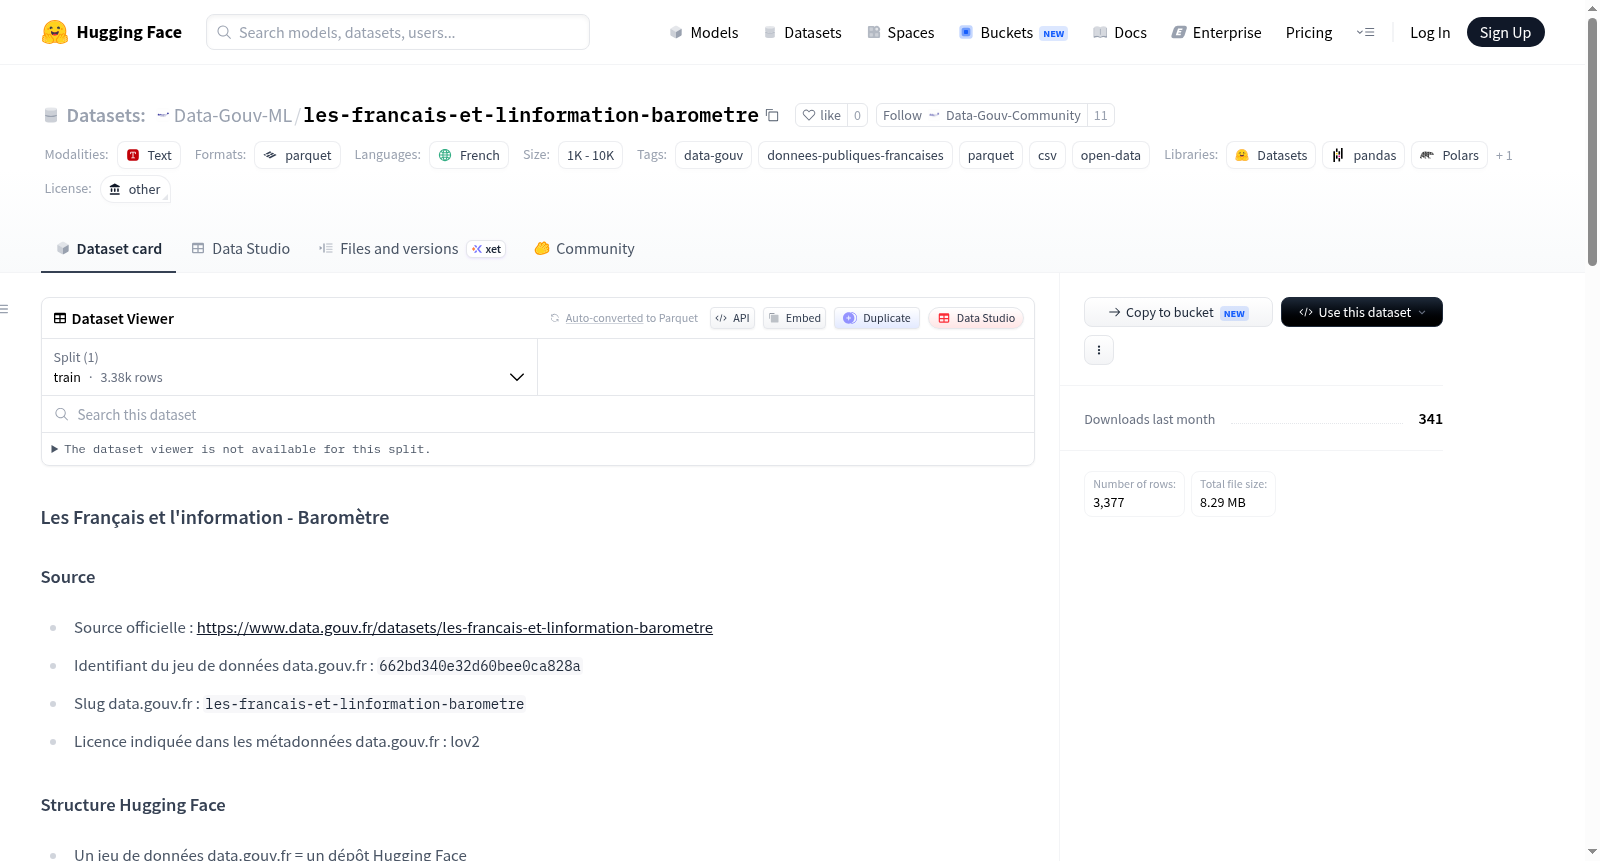Click the Text modality tag

(x=149, y=155)
